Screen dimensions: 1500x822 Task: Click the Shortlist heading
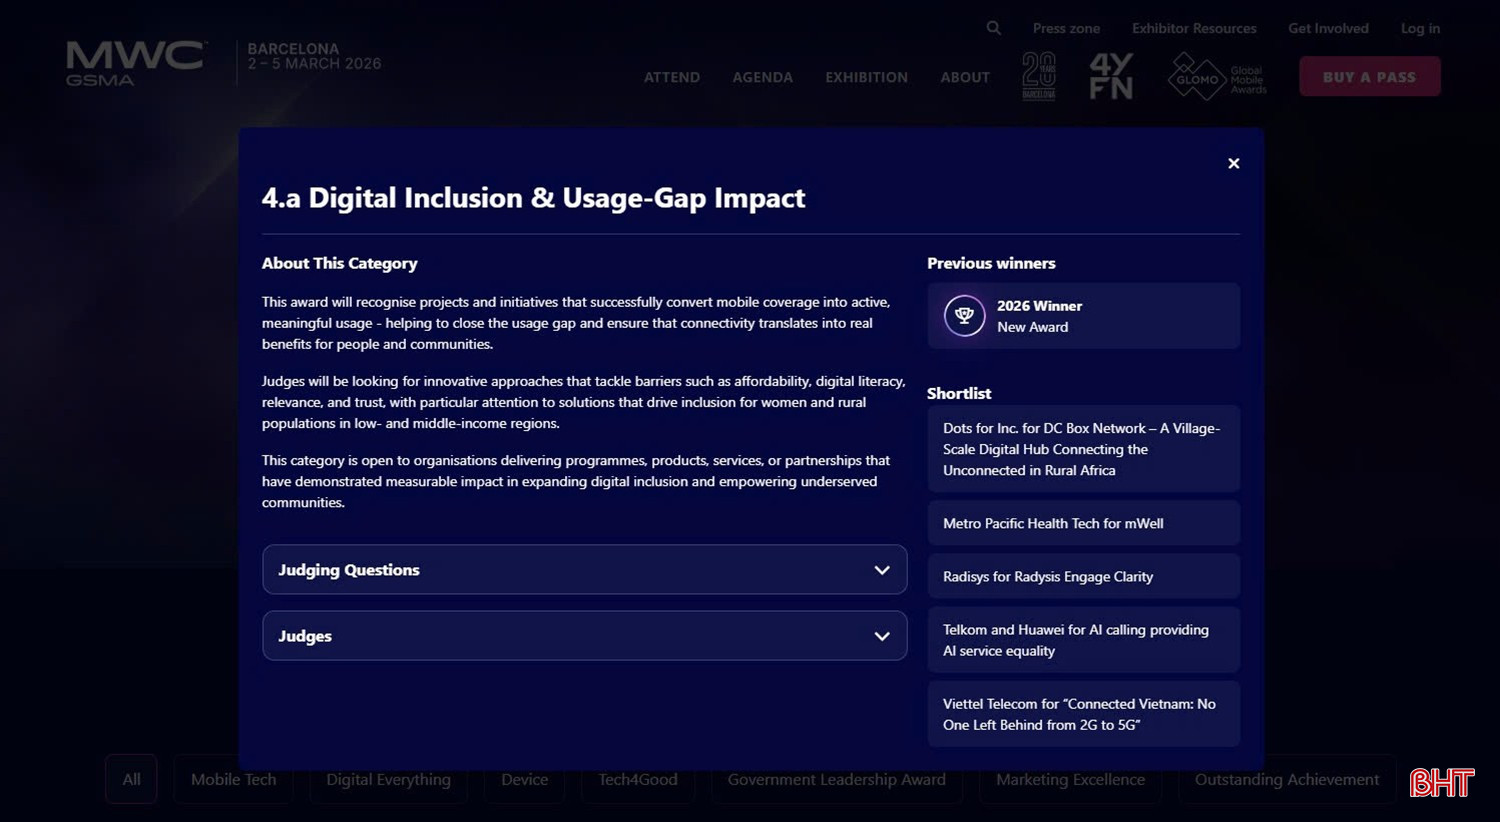959,393
